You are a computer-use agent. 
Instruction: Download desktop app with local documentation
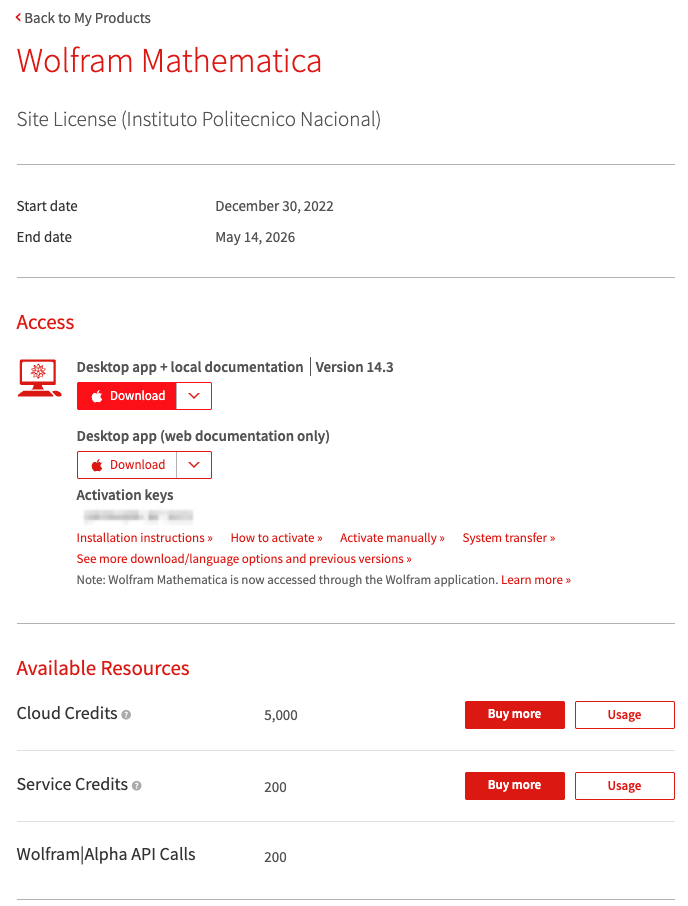pos(127,396)
